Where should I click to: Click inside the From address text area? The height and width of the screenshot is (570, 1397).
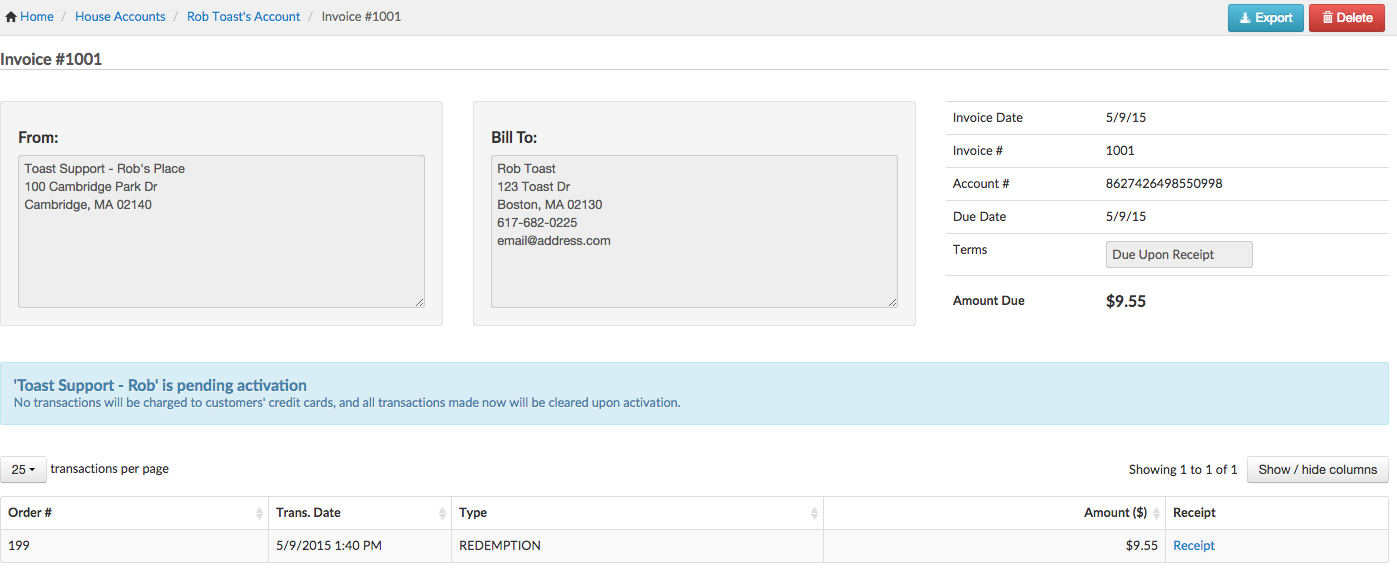tap(221, 240)
